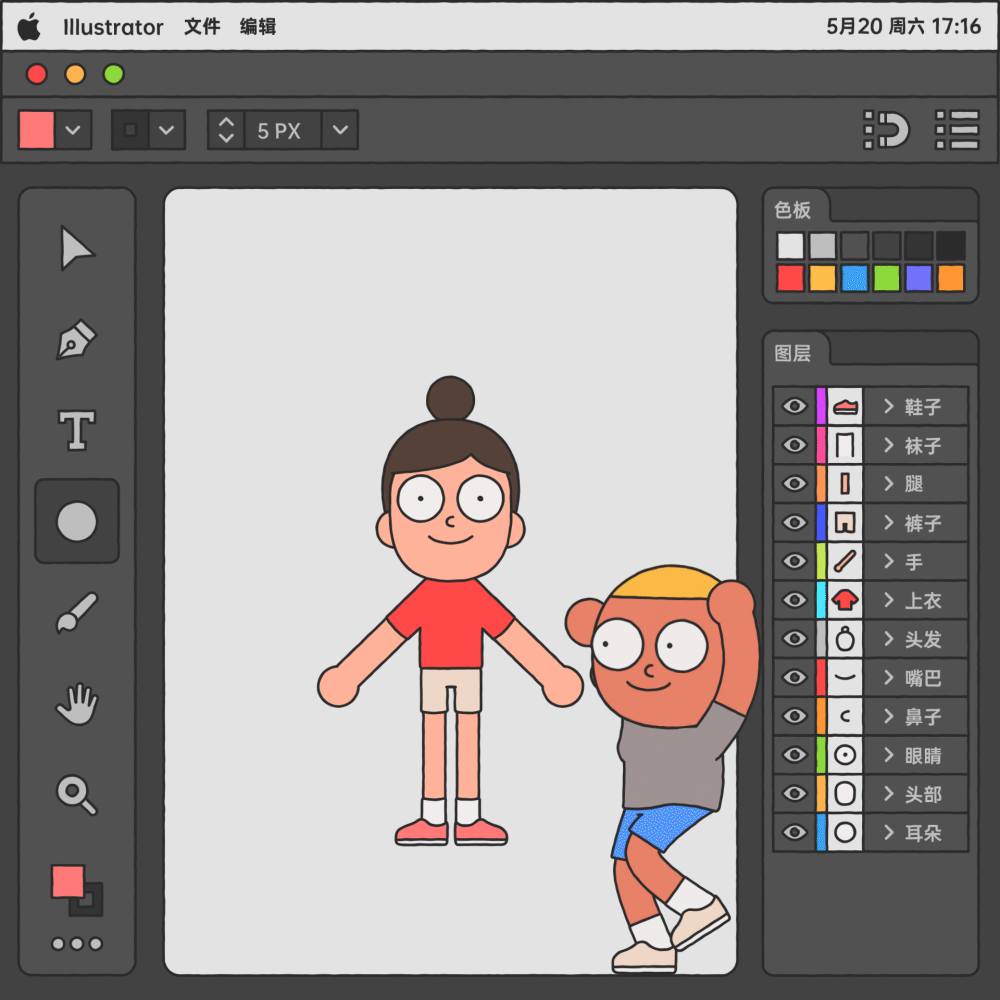1000x1000 pixels.
Task: Open the fill color dropdown arrow
Action: (x=73, y=130)
